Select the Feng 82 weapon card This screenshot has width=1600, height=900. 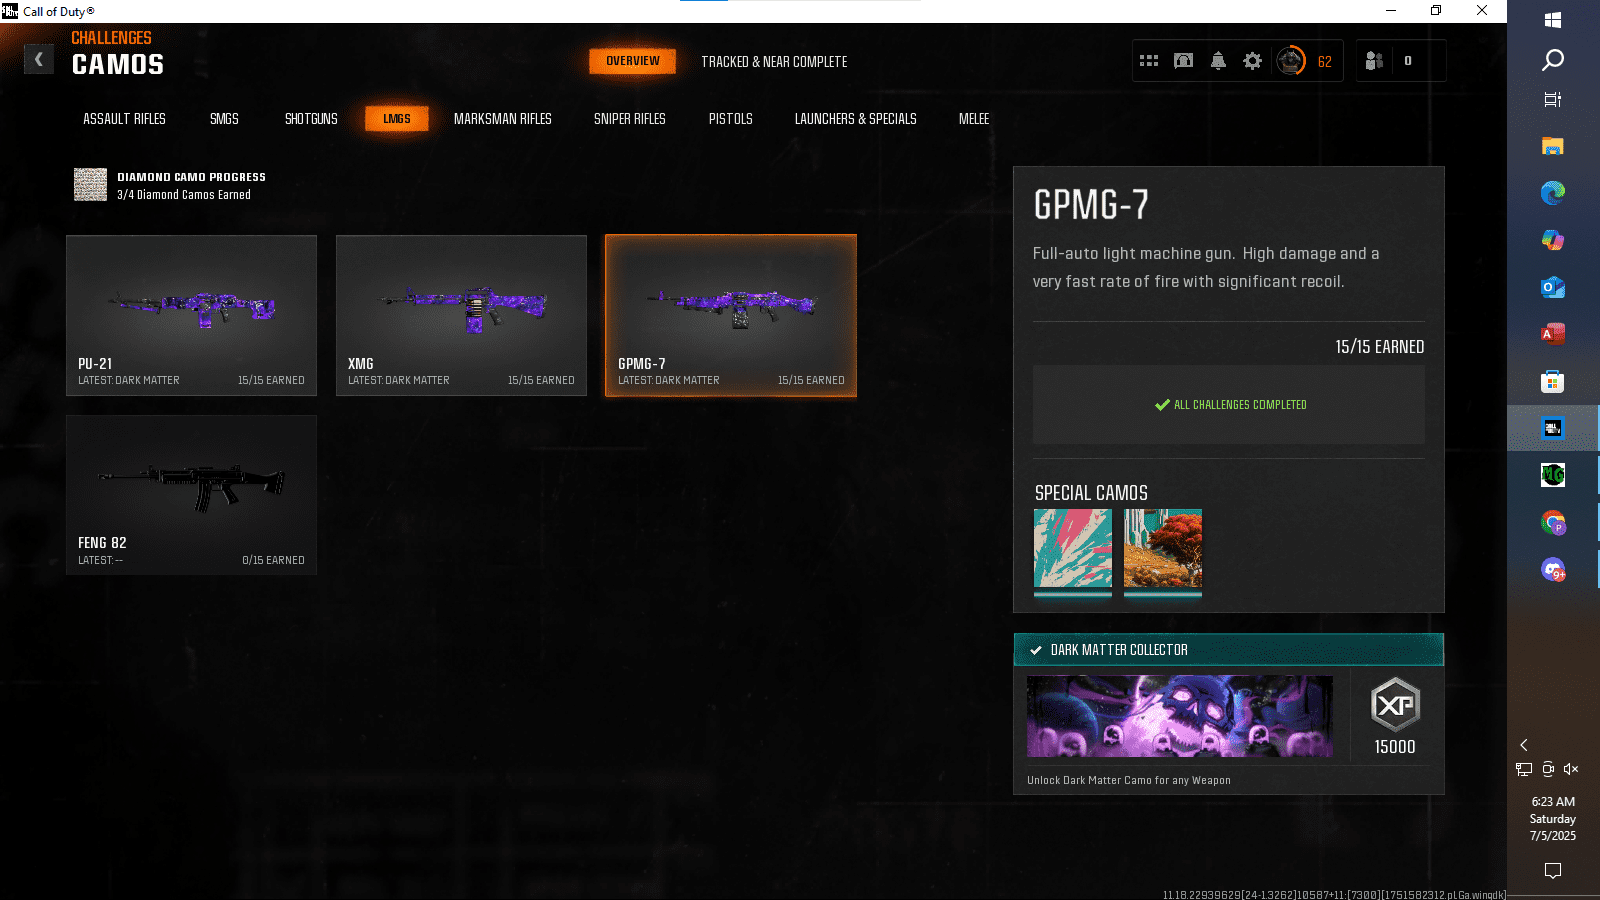[x=191, y=495]
